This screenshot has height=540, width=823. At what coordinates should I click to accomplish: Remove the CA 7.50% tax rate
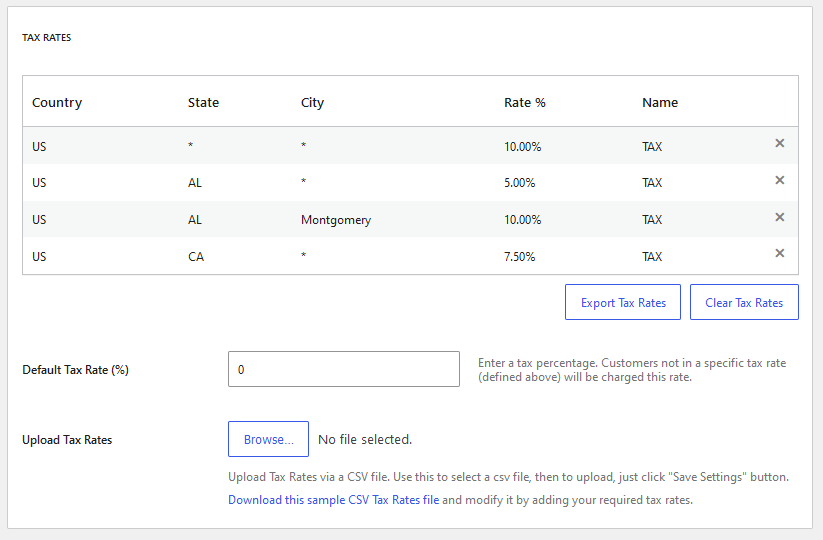pos(779,253)
